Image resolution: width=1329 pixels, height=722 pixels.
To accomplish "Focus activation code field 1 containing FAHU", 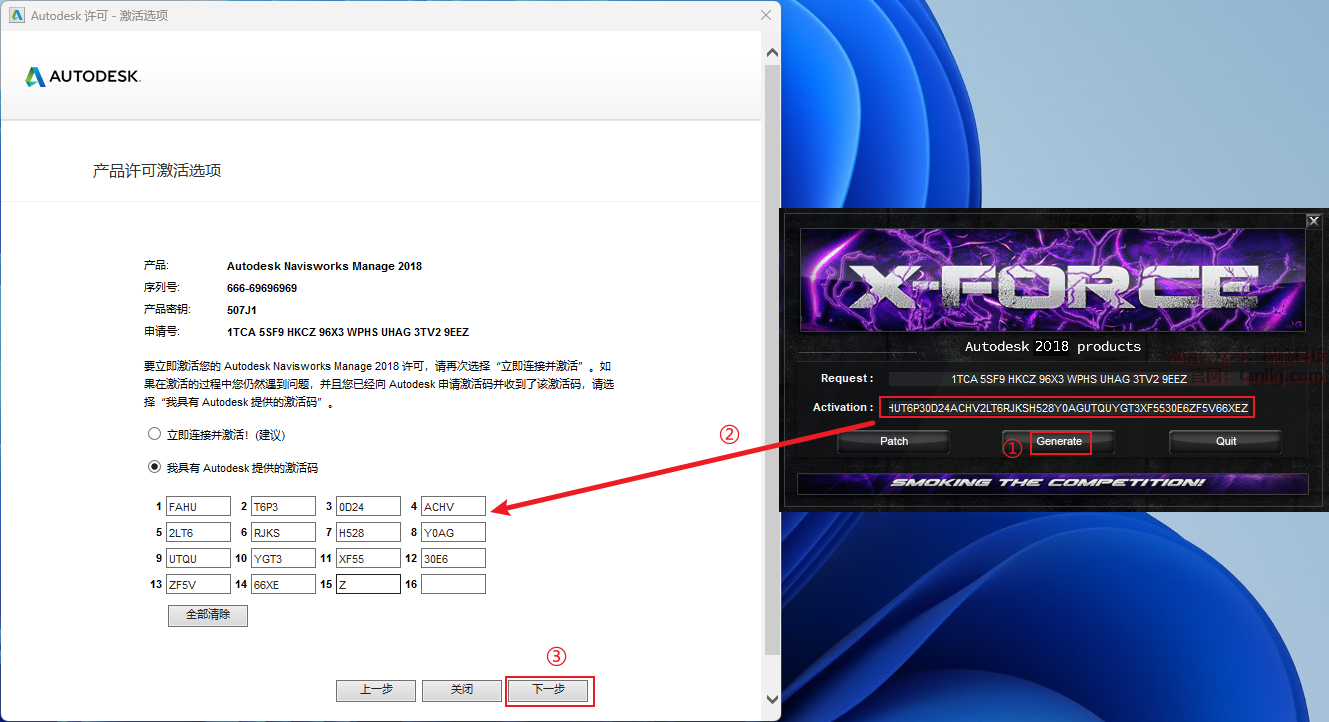I will (x=198, y=507).
